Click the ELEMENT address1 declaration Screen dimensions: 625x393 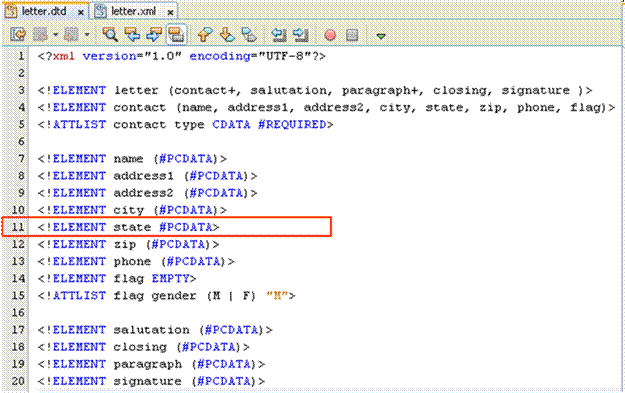147,176
